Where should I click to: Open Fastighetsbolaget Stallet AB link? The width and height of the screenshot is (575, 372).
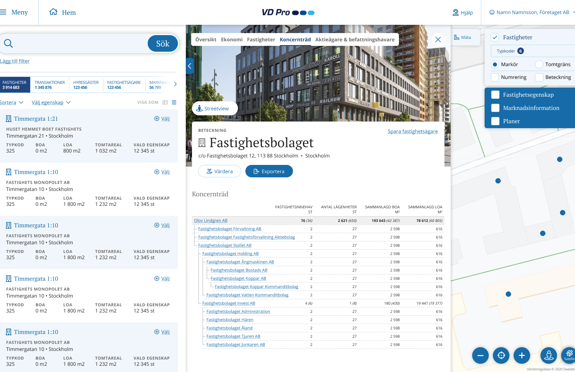point(225,245)
